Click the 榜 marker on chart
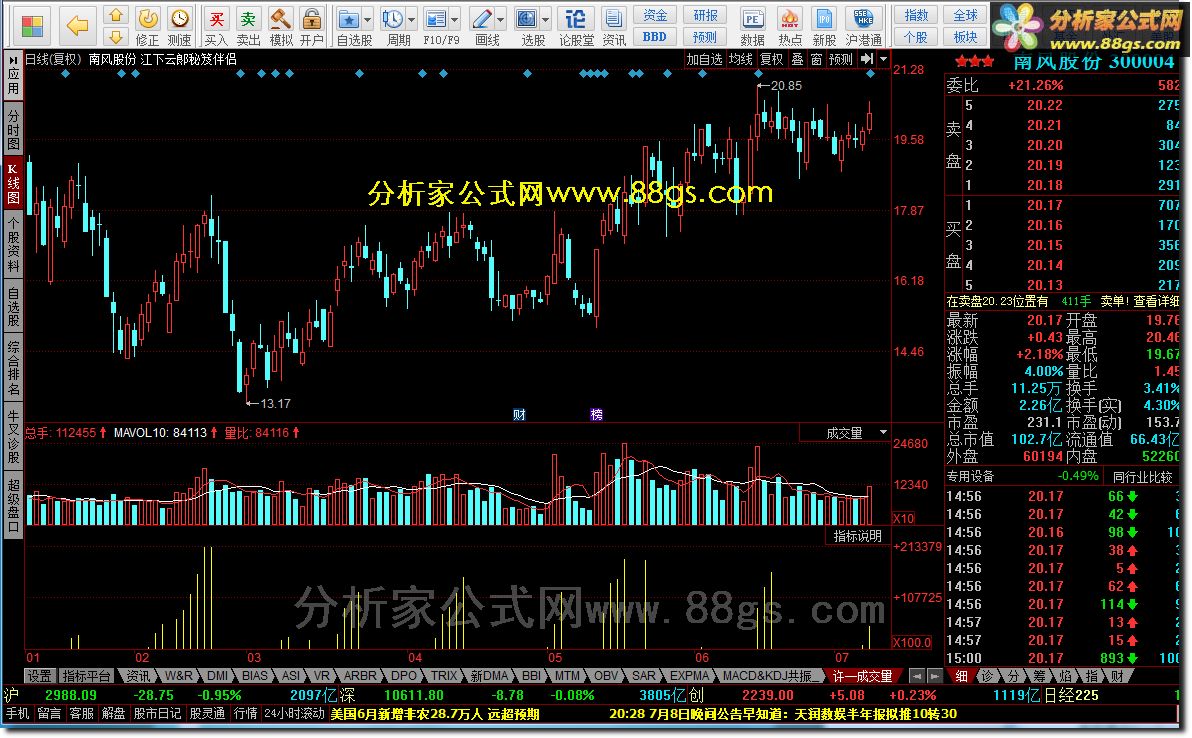1192x738 pixels. [597, 414]
